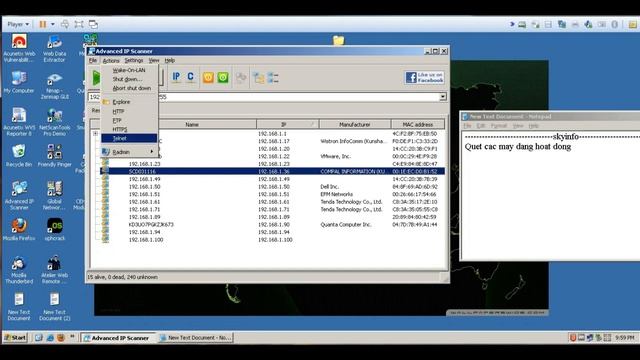640x360 pixels.
Task: Expand the Radmin submenu
Action: point(129,152)
